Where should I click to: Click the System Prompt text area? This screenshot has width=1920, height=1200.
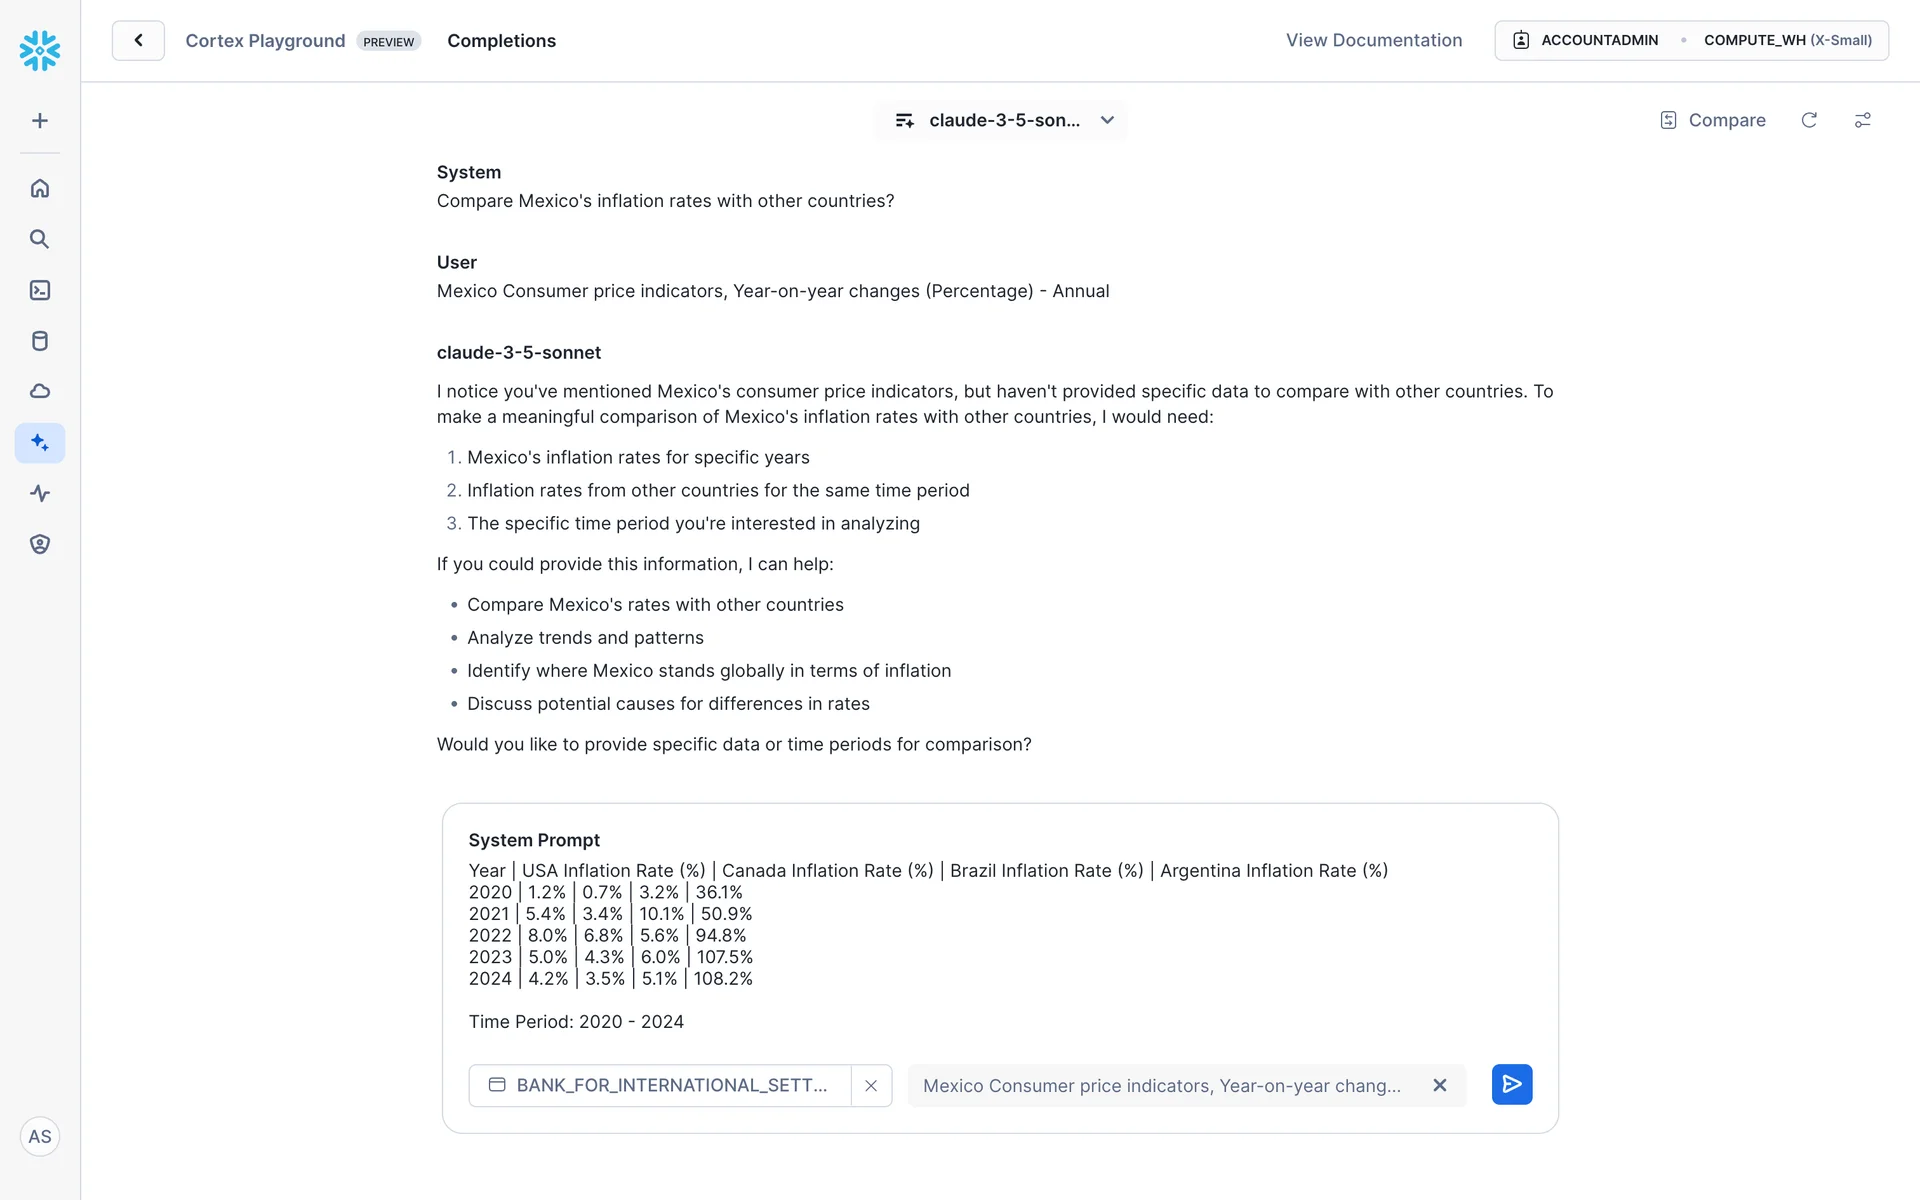[x=1000, y=935]
